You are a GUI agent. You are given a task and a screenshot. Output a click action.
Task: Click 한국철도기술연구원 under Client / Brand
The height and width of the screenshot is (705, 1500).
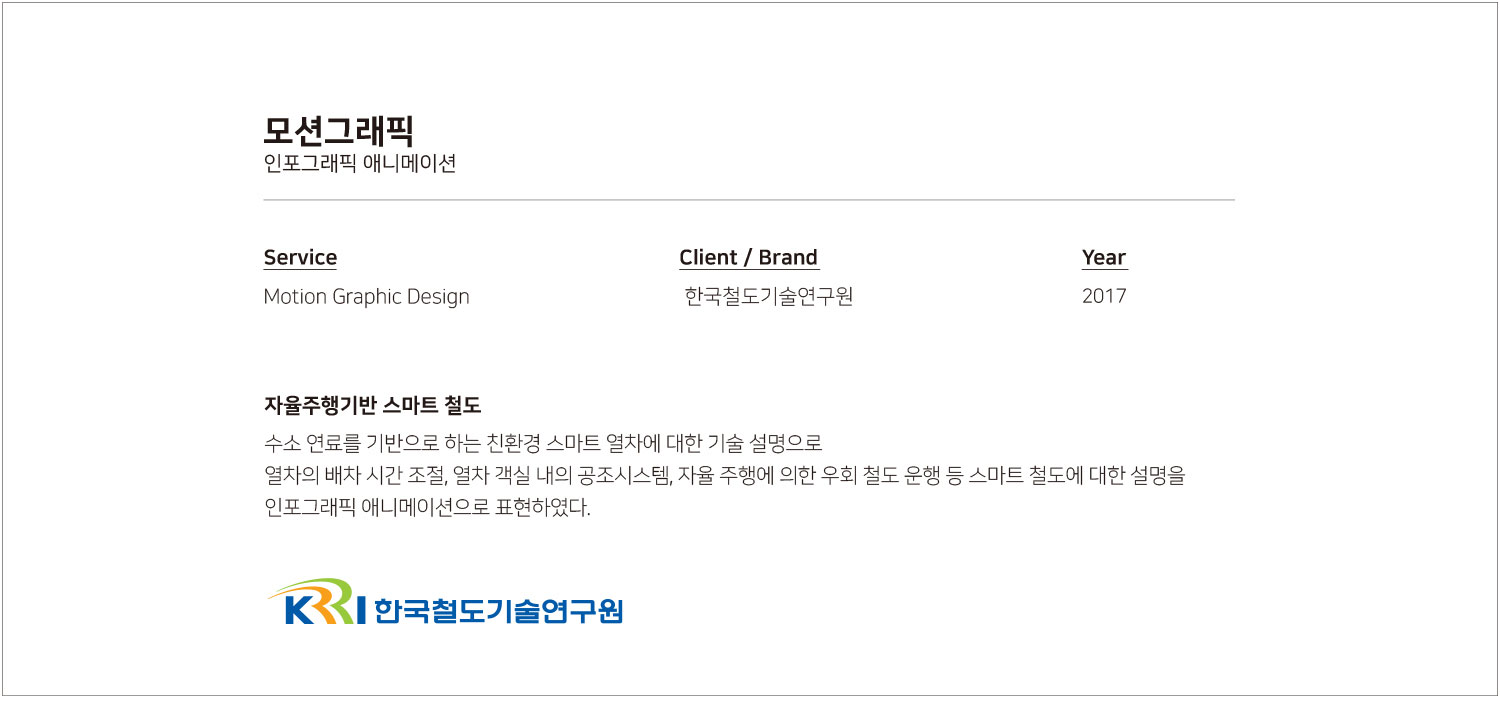point(768,297)
